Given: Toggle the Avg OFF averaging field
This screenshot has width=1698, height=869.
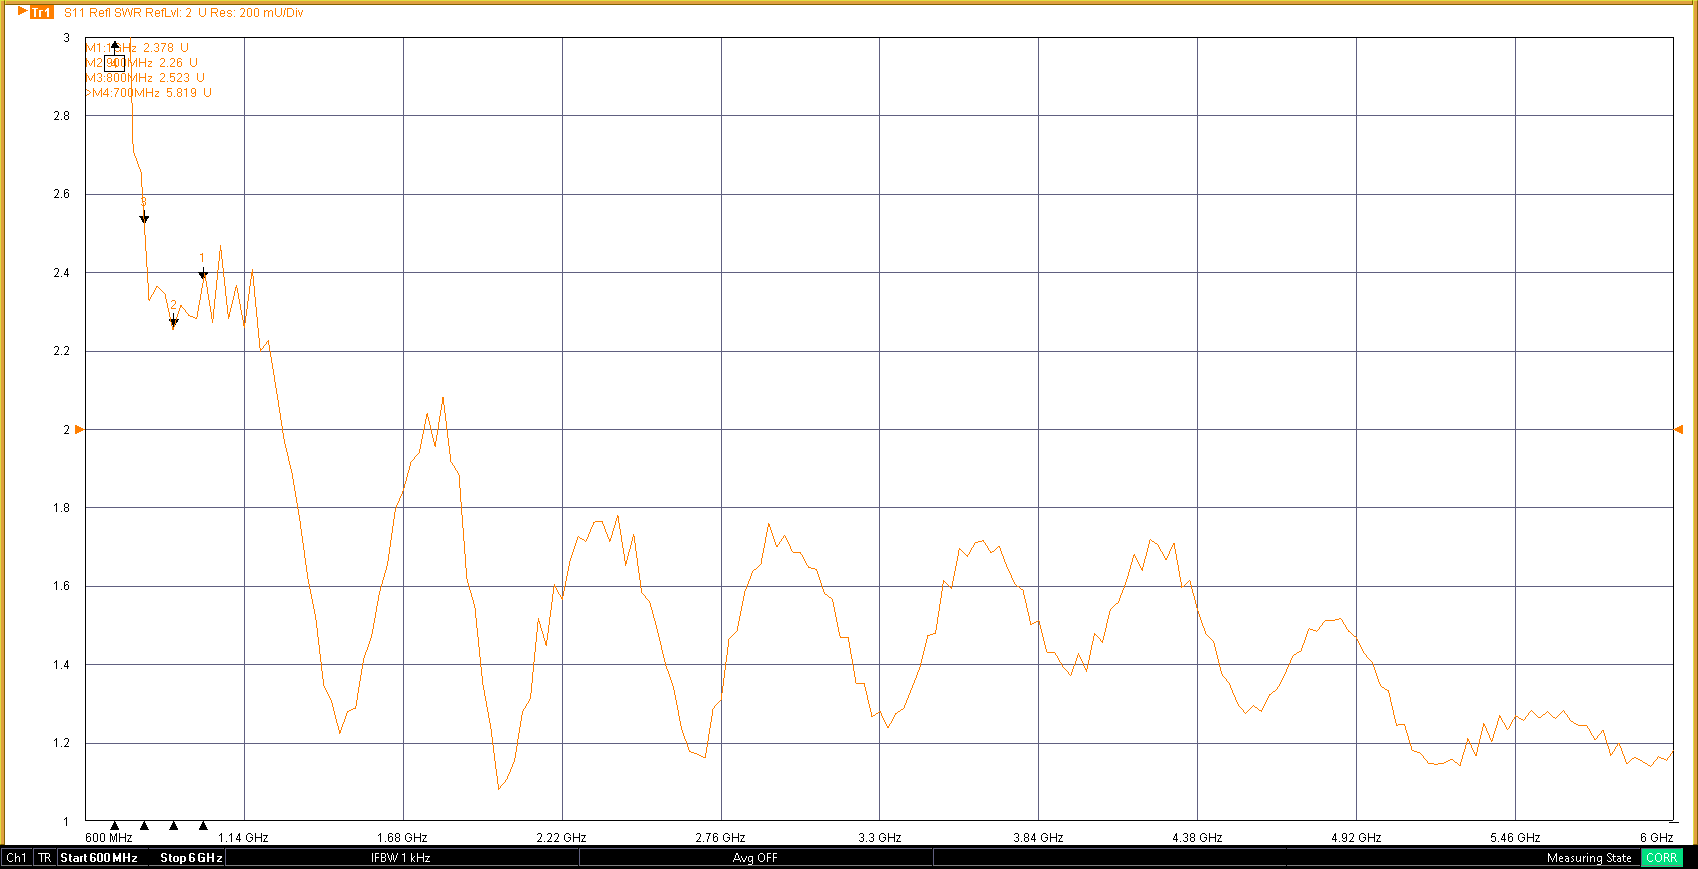Looking at the screenshot, I should pyautogui.click(x=755, y=858).
